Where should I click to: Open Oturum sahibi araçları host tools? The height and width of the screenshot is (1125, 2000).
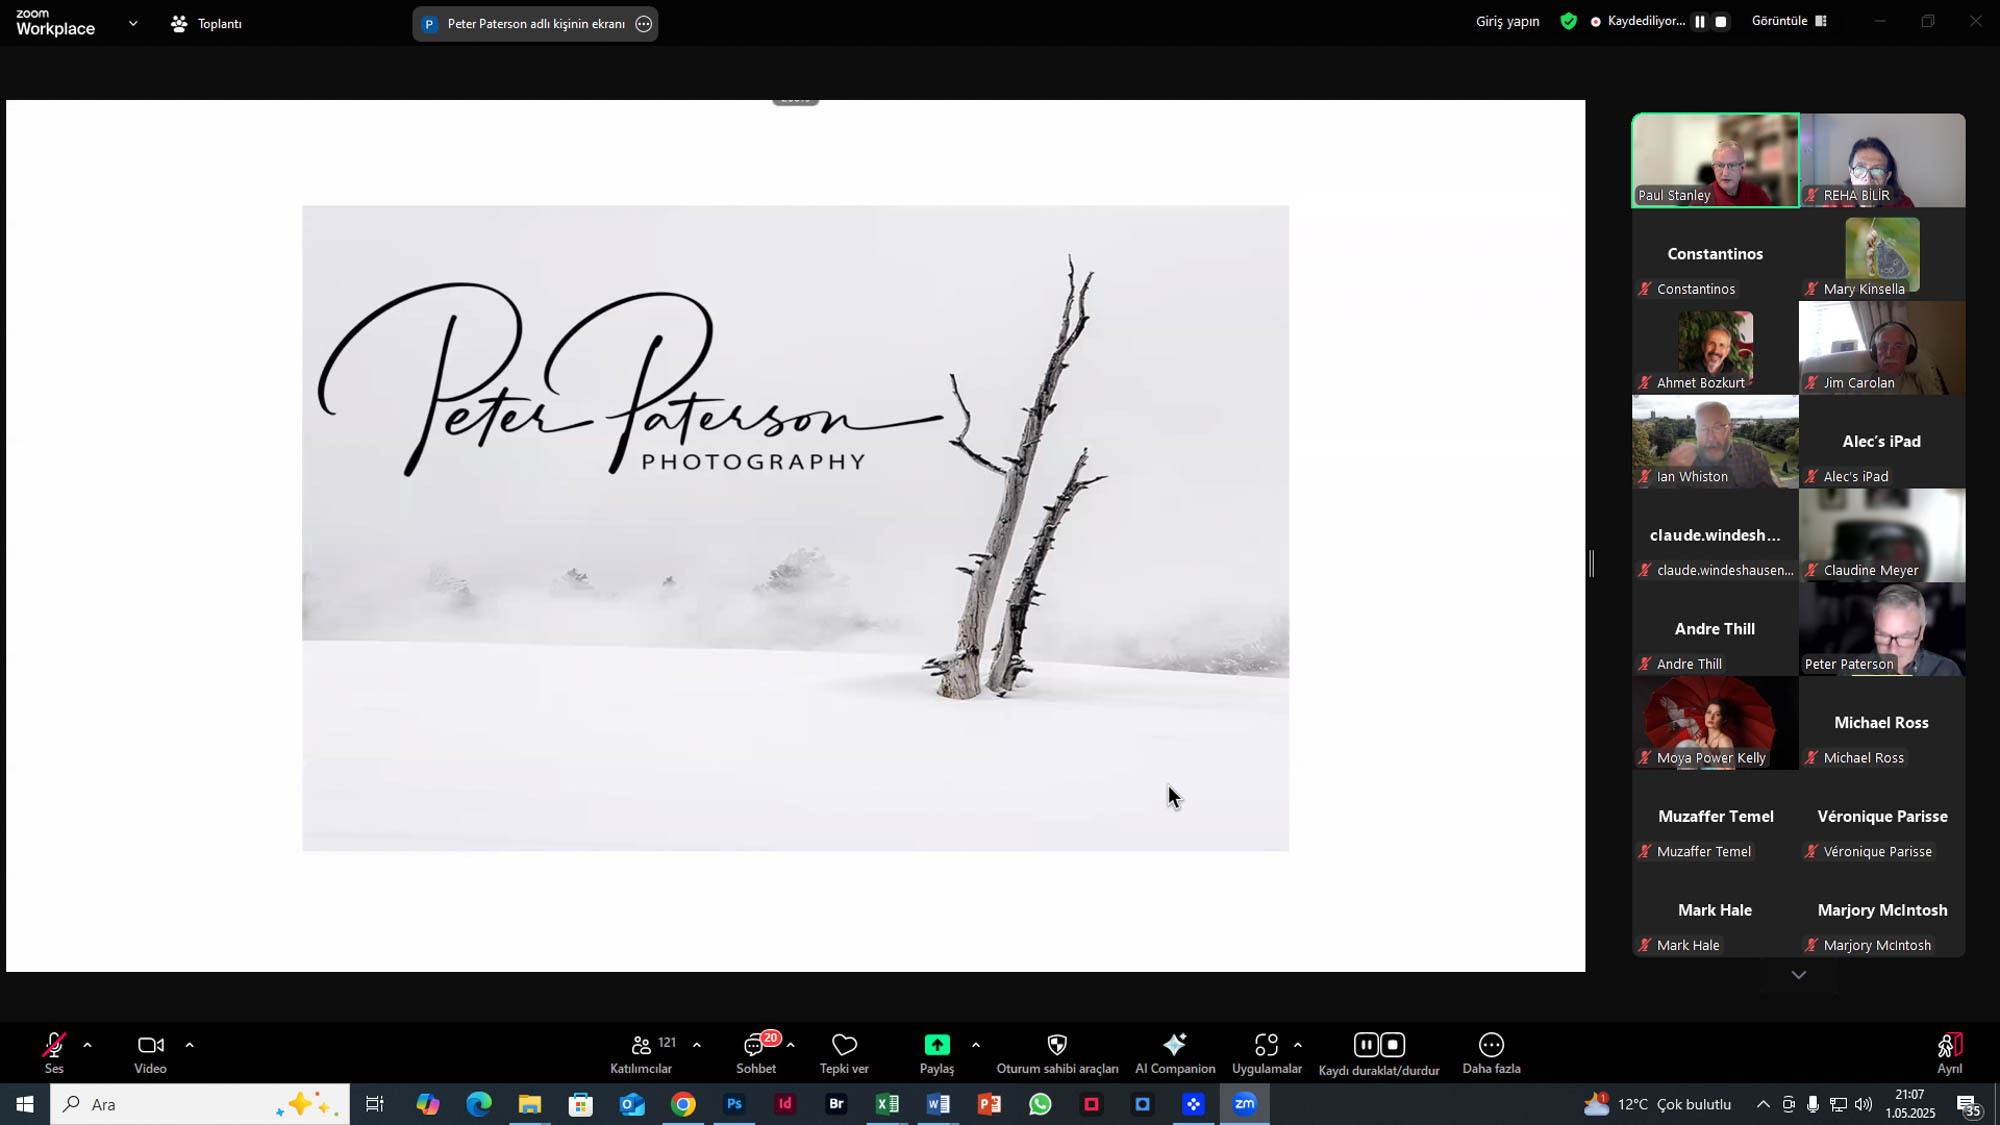pos(1057,1053)
